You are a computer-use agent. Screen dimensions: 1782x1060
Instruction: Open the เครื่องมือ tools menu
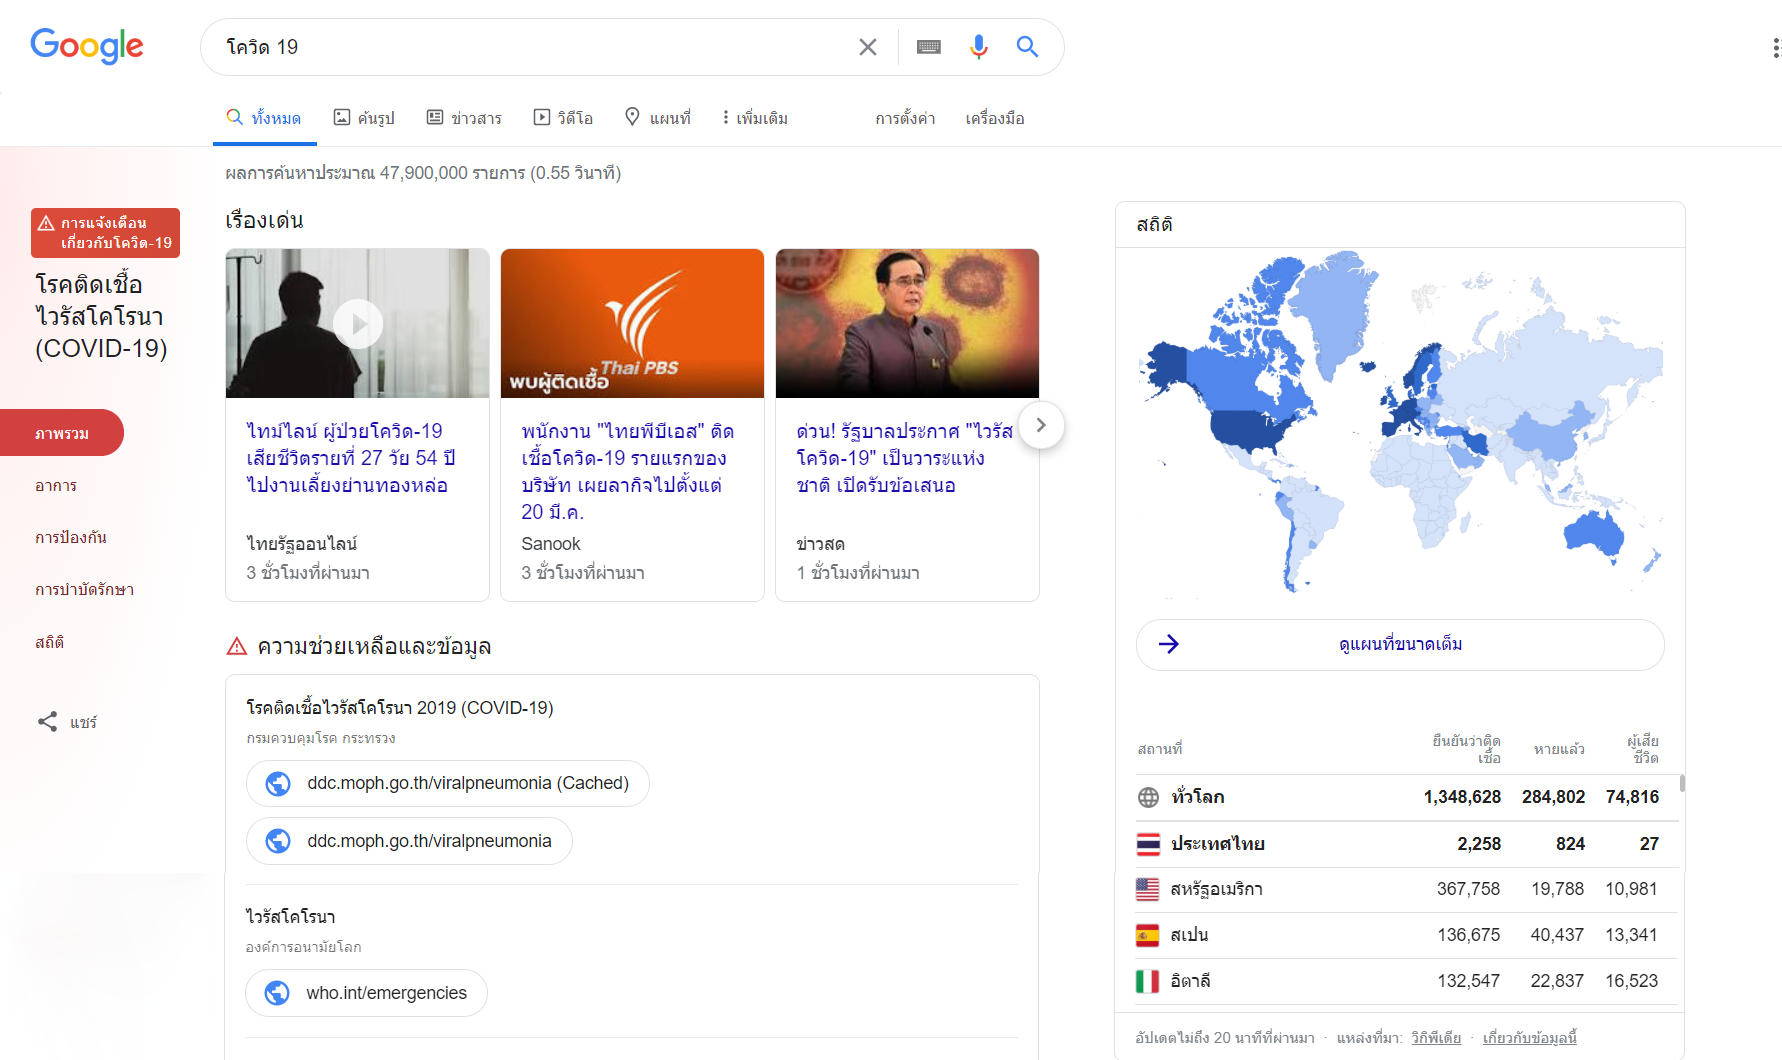tap(994, 118)
